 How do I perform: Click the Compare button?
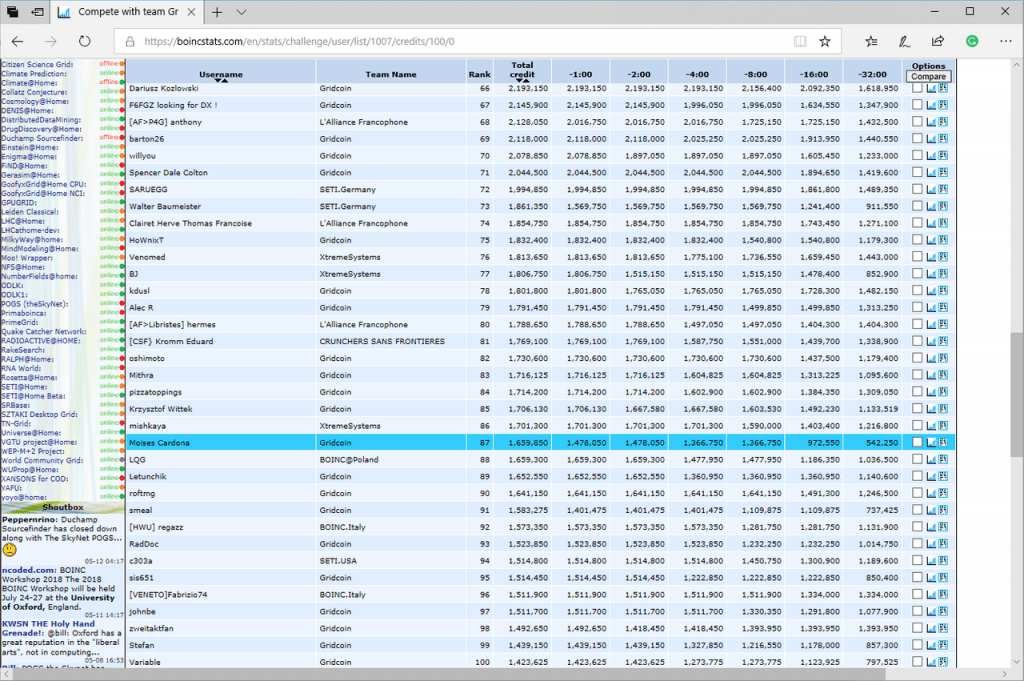928,76
